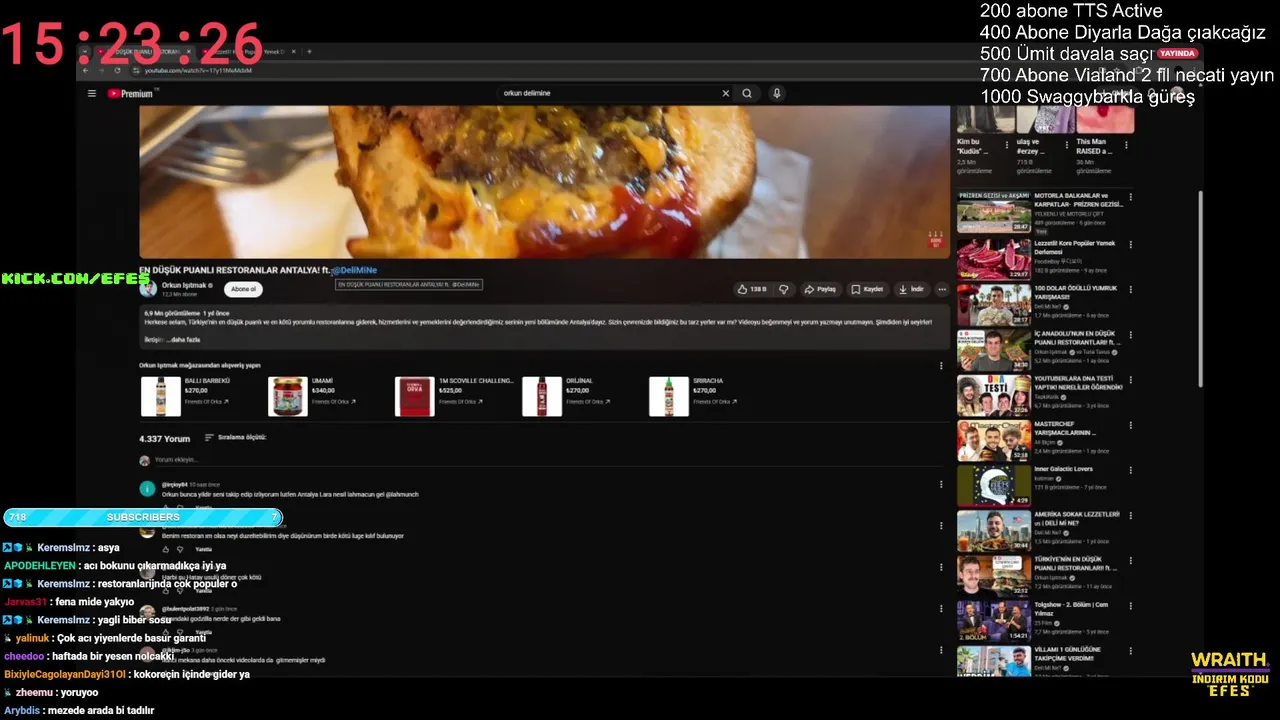Play 'Tolgshow - 2. Bölüm | Cem Yılmaz'

pos(993,622)
